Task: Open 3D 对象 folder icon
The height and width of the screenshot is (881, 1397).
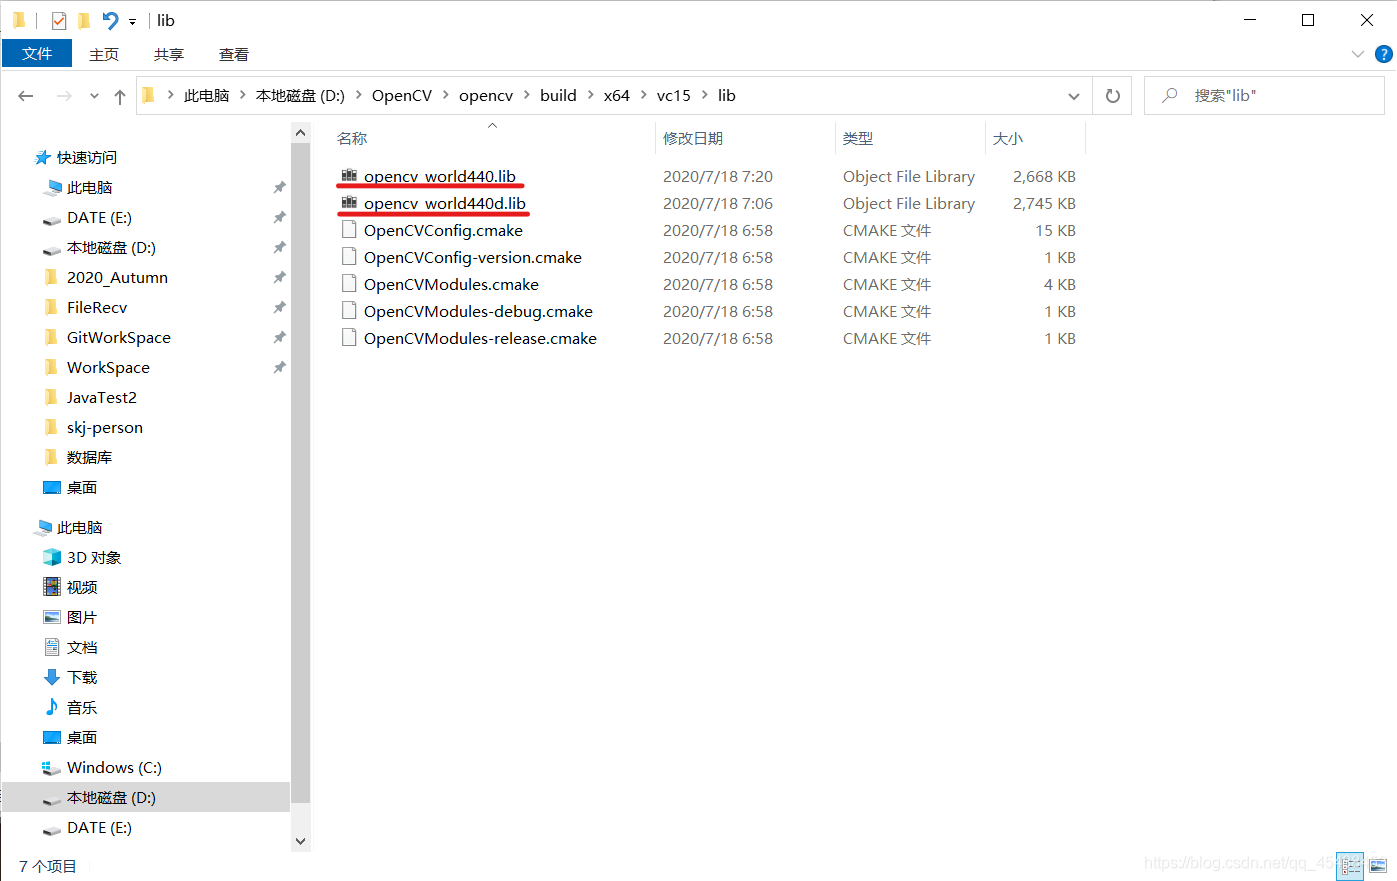Action: point(52,557)
